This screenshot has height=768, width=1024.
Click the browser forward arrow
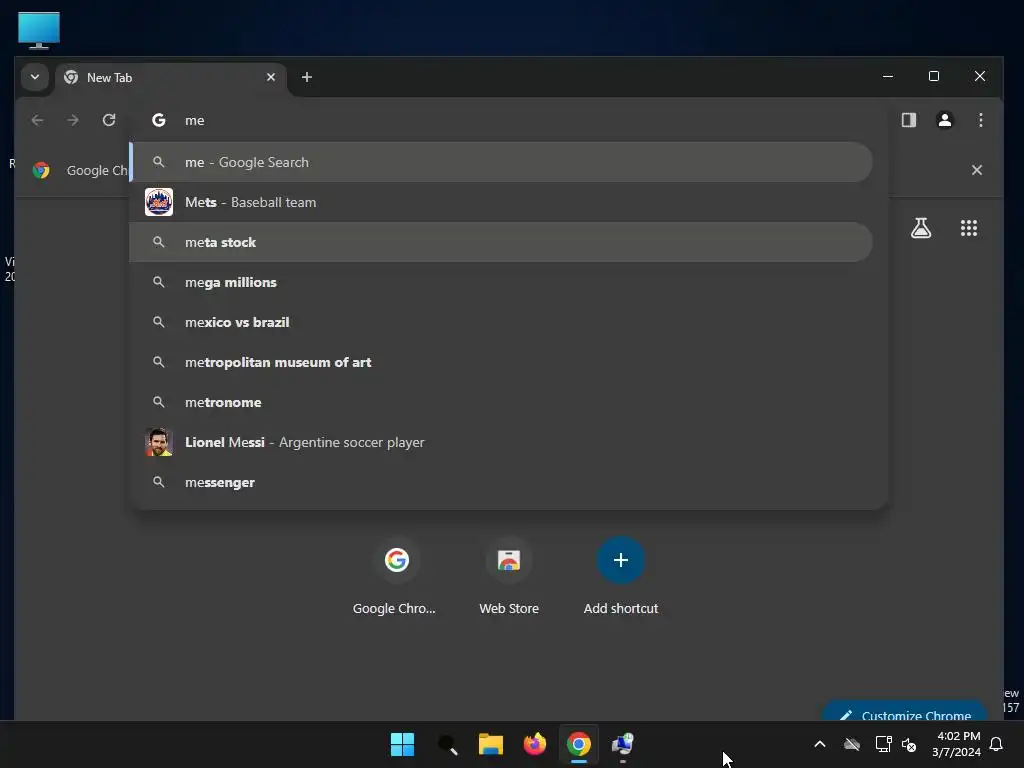tap(73, 120)
